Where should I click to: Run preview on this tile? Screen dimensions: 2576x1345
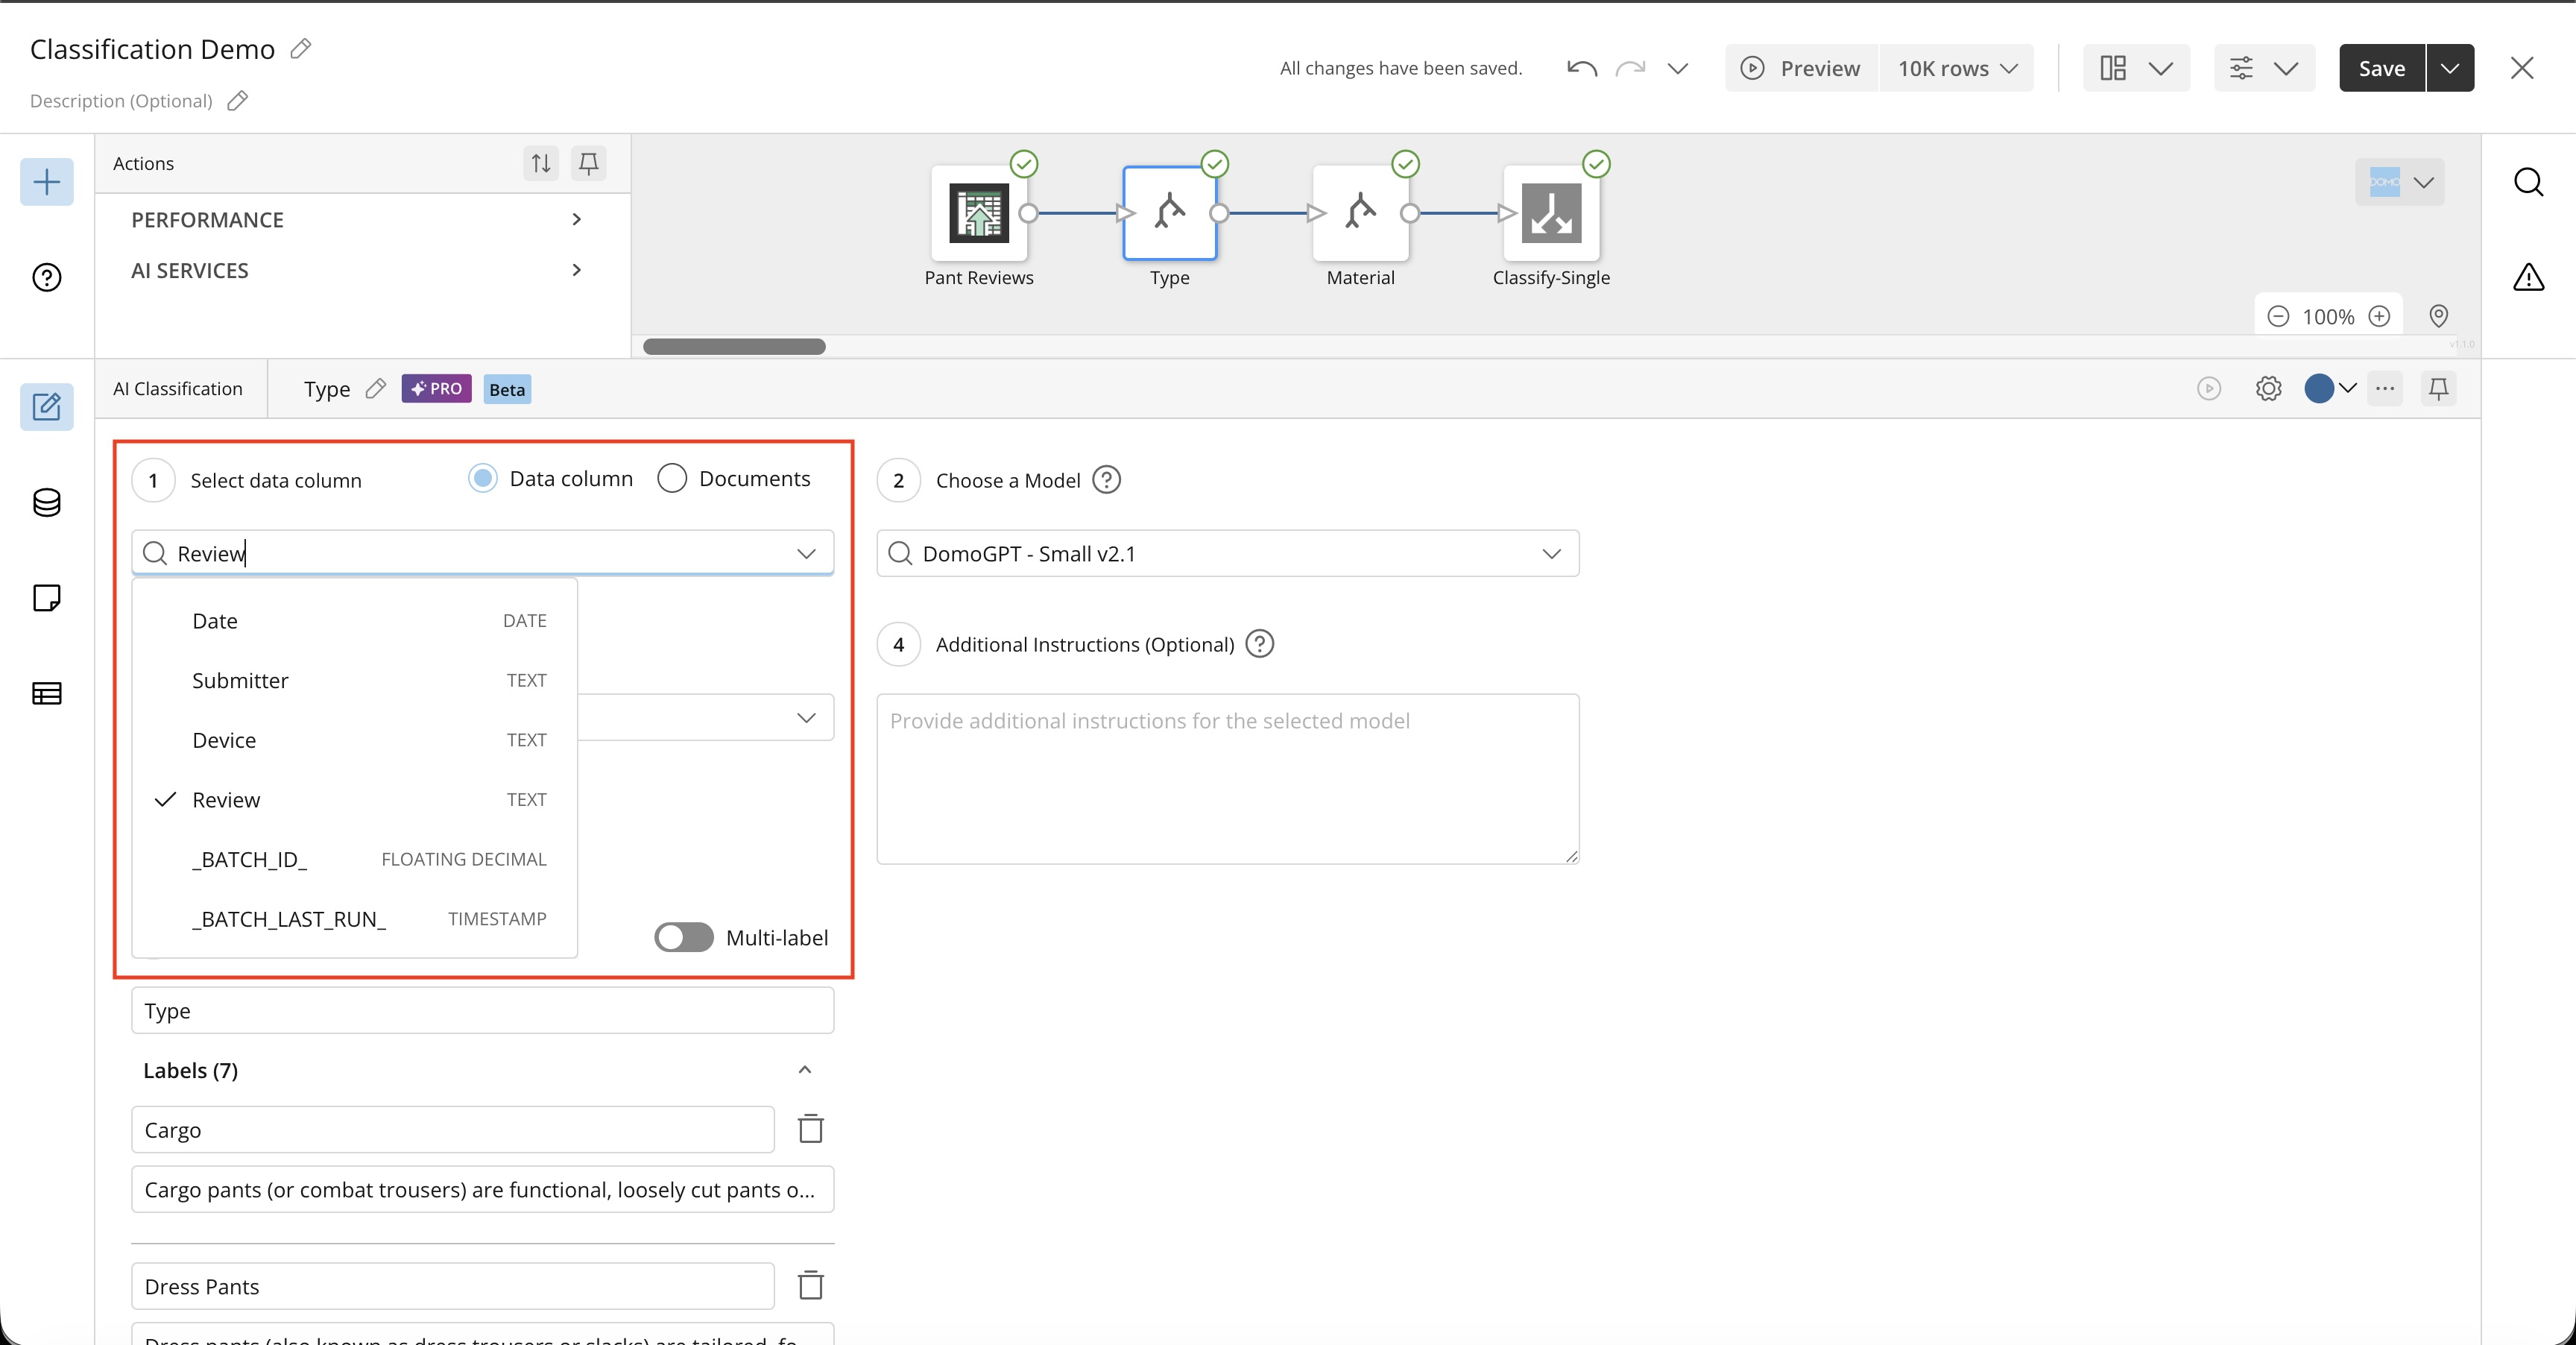point(2209,388)
